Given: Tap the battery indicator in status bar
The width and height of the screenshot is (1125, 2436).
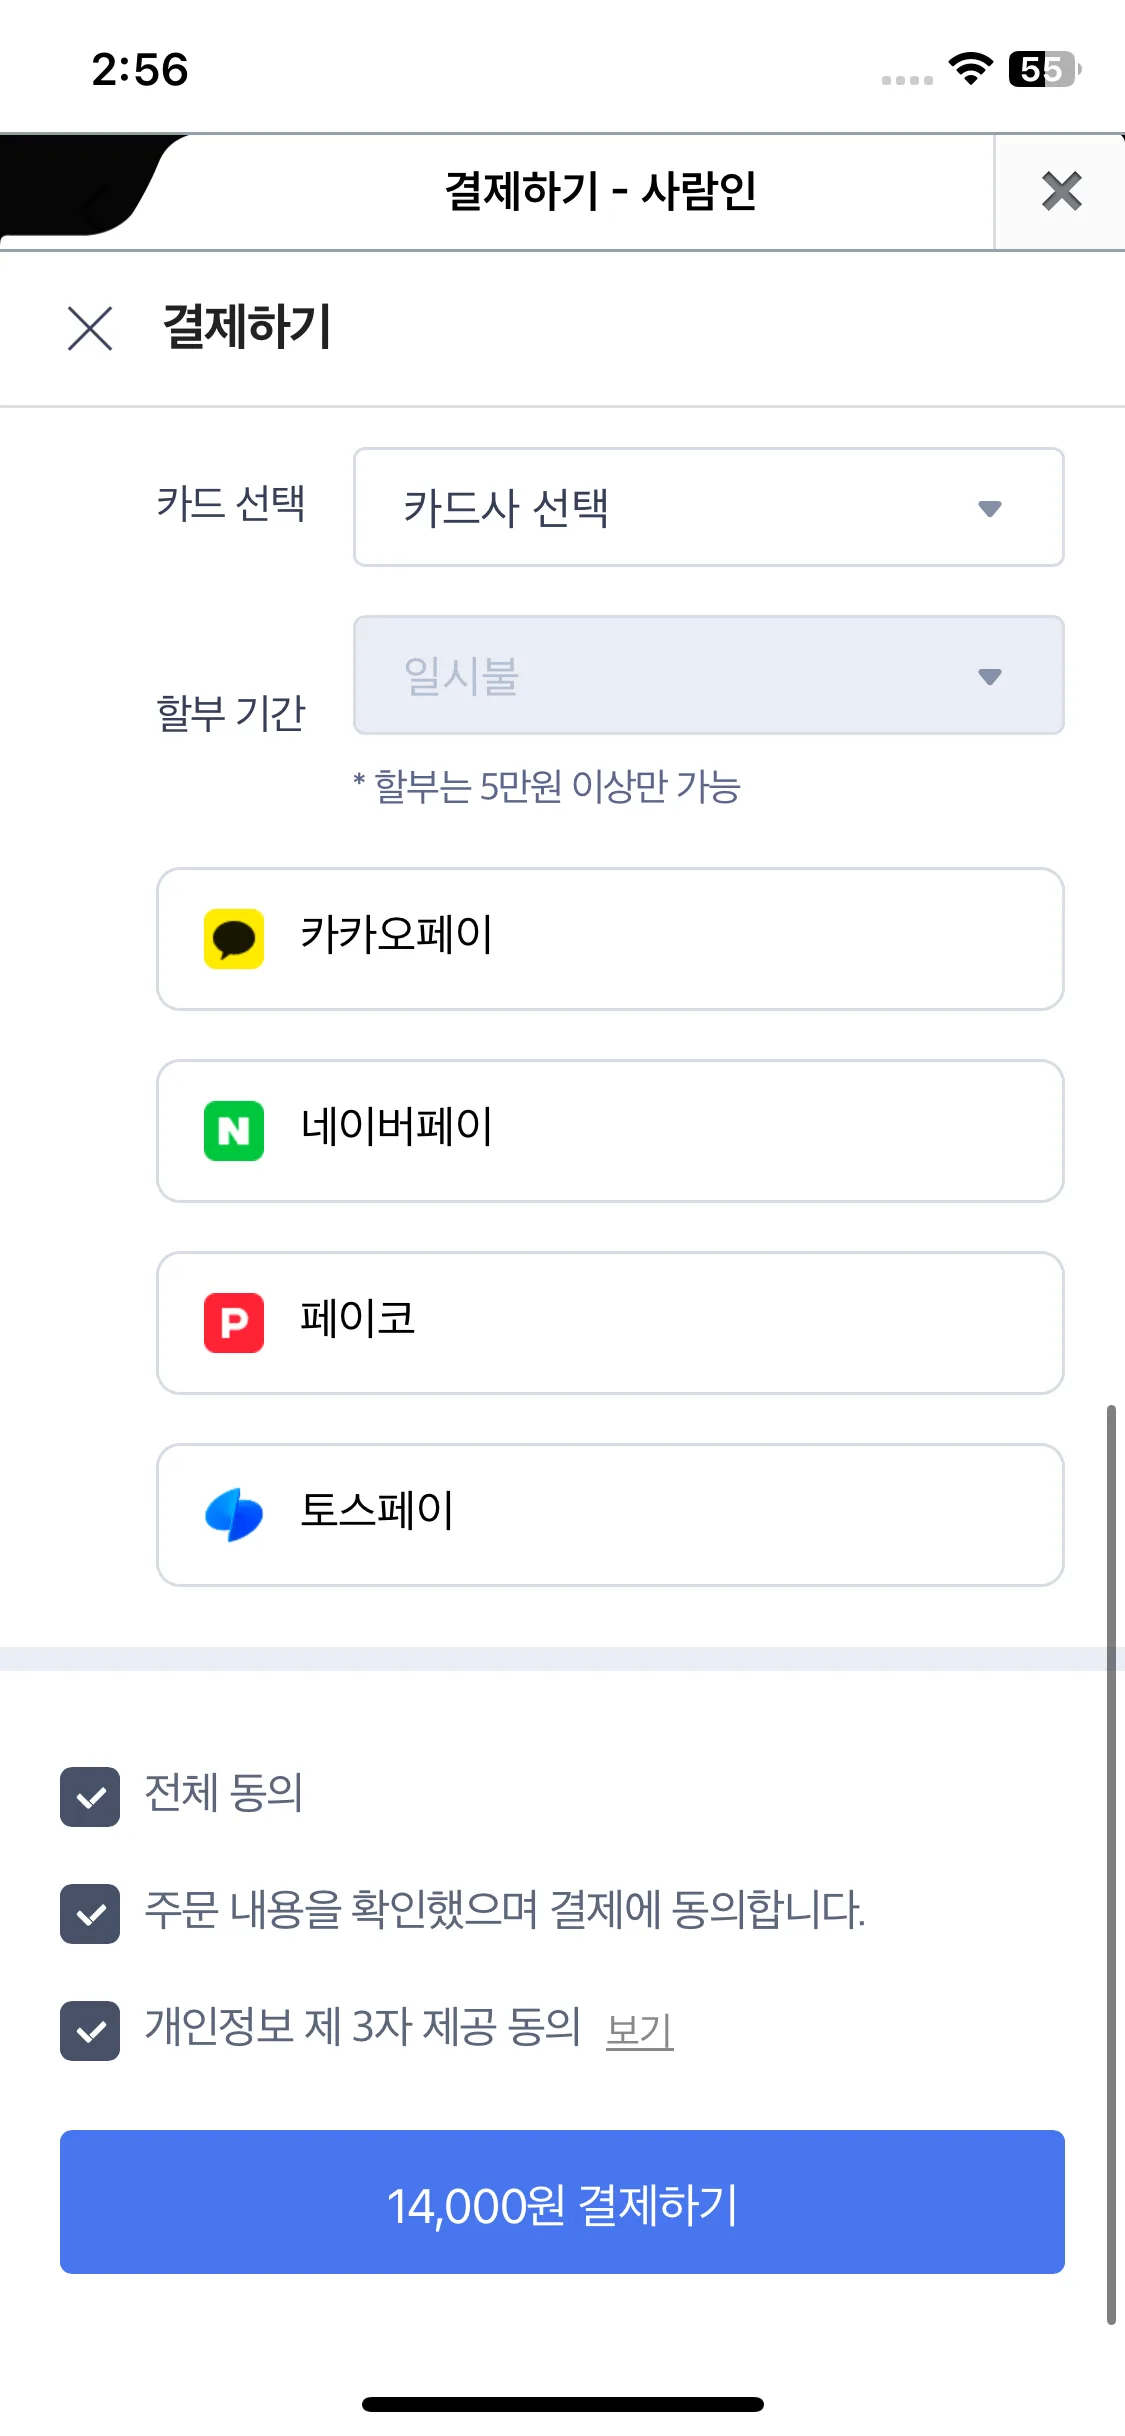Looking at the screenshot, I should click(x=1045, y=69).
